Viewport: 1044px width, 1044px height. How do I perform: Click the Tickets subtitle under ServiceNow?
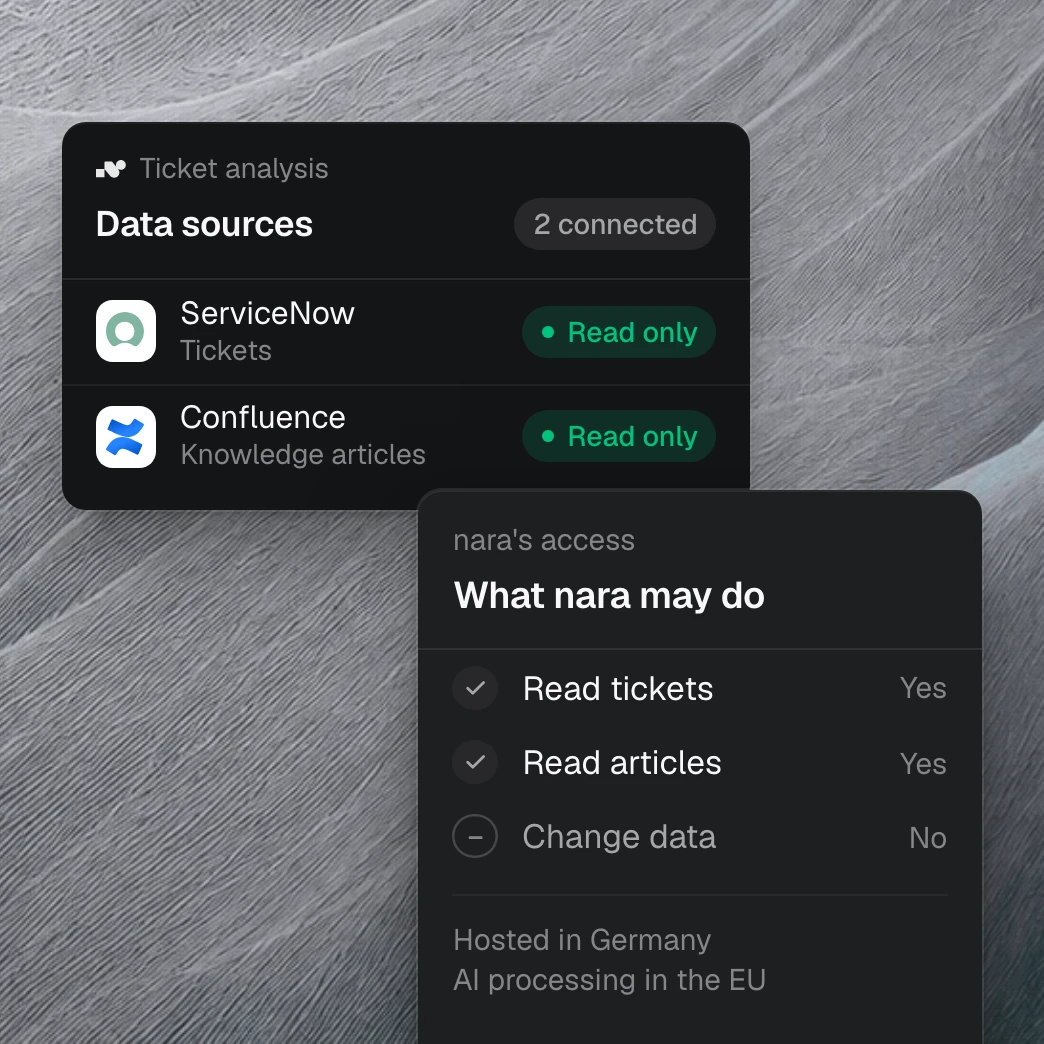click(226, 351)
